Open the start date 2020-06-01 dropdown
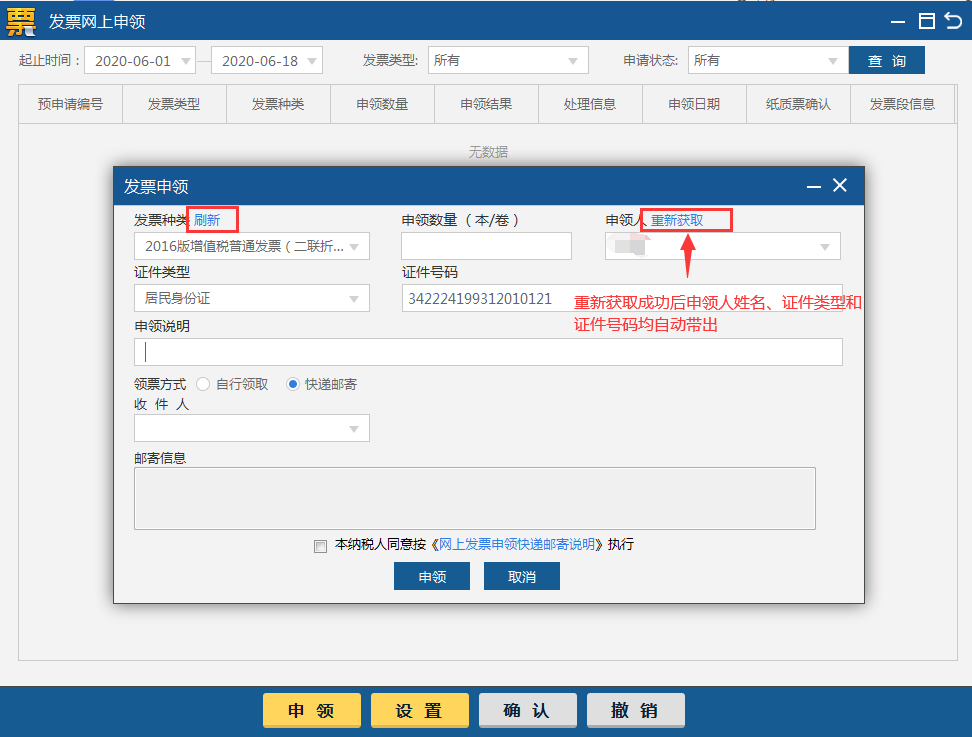 tap(140, 61)
